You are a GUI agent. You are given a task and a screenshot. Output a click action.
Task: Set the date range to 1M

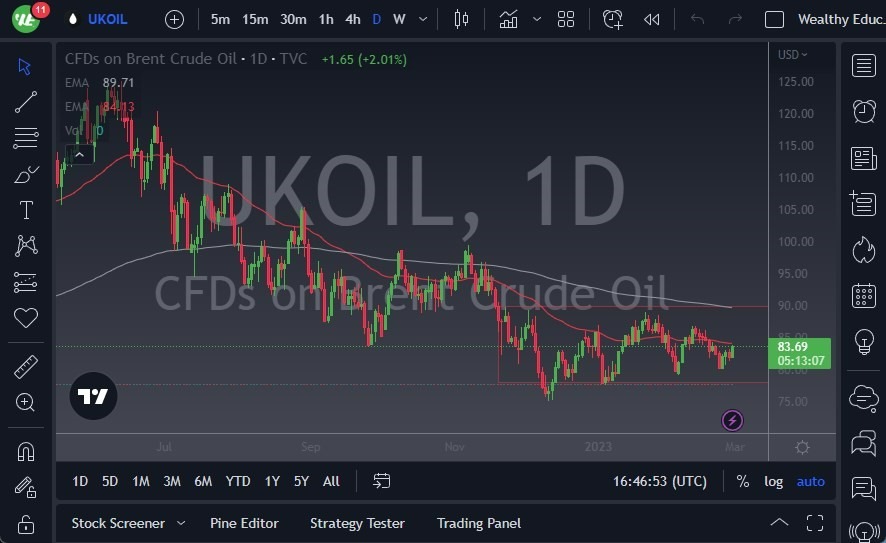pos(141,481)
